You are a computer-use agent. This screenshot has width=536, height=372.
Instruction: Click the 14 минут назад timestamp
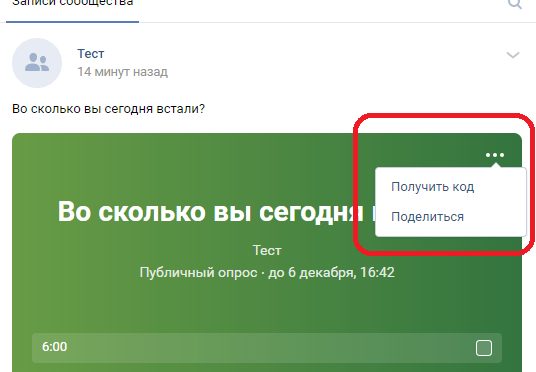[122, 72]
